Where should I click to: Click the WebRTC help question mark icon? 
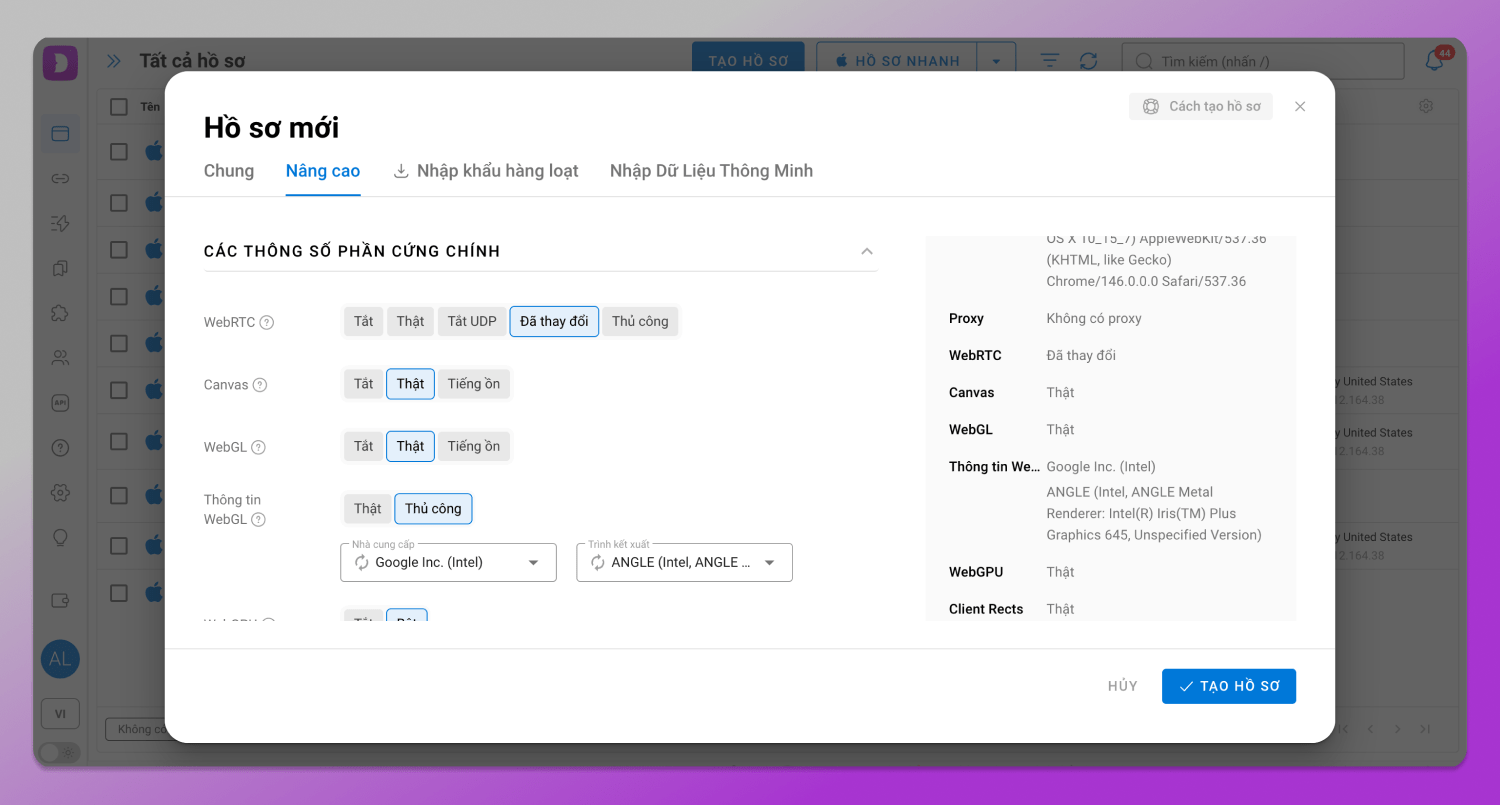(266, 322)
